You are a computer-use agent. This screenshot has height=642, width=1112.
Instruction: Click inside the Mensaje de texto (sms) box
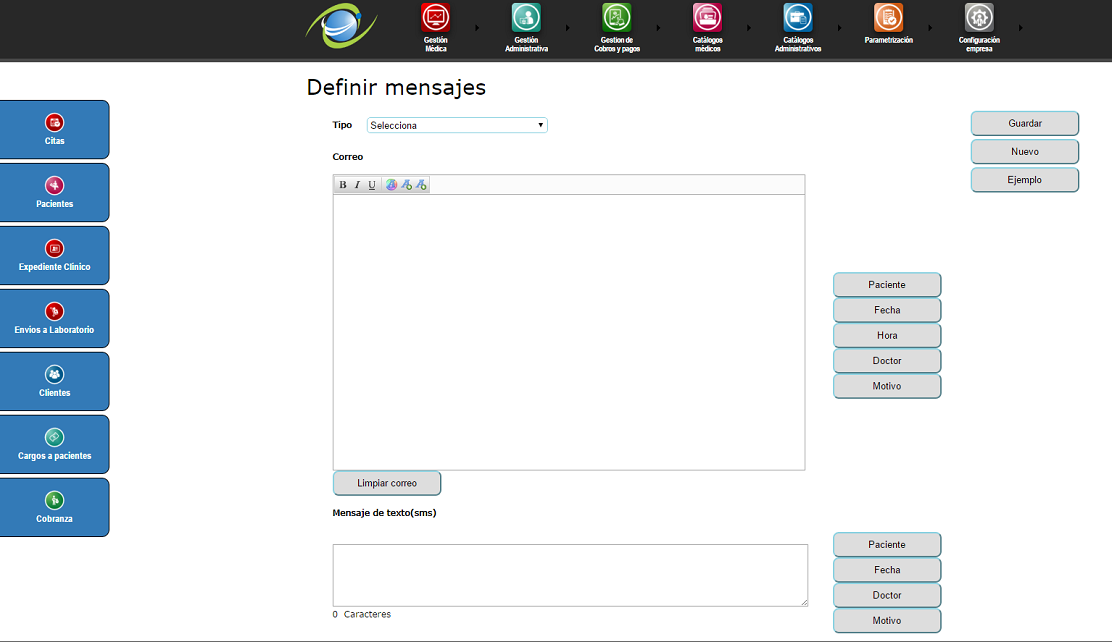(x=570, y=575)
